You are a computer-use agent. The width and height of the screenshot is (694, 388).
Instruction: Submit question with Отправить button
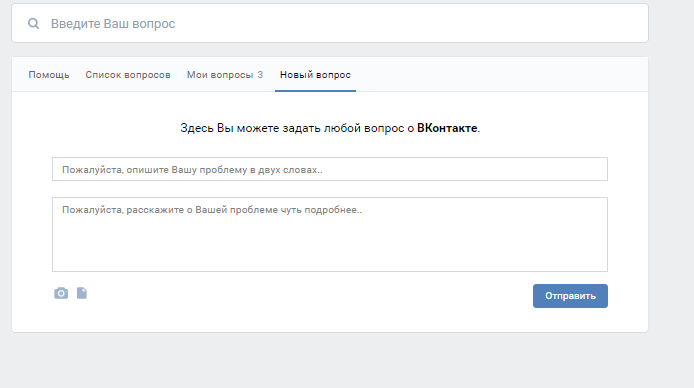tap(570, 296)
